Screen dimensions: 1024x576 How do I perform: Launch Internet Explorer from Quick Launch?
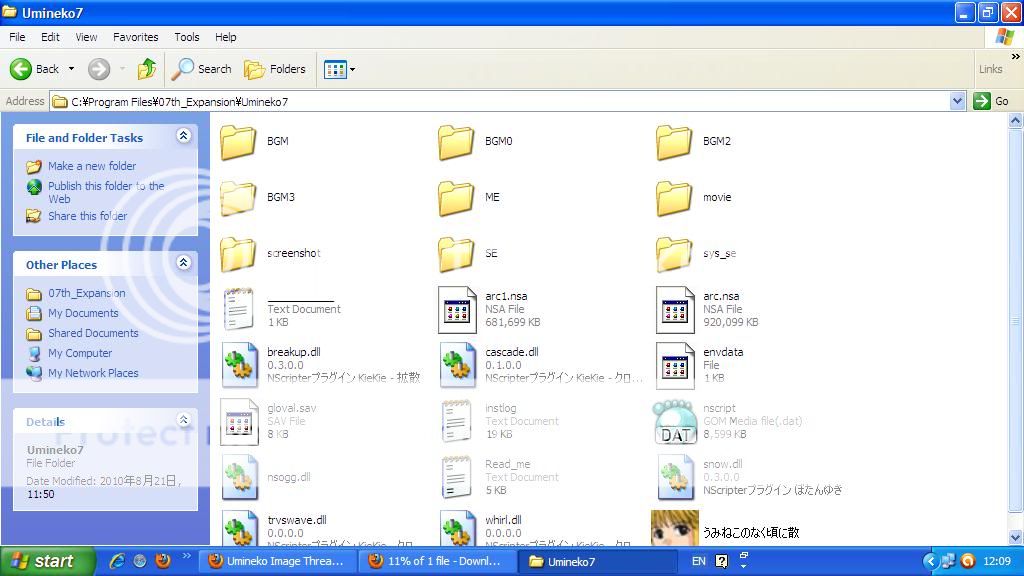point(117,561)
